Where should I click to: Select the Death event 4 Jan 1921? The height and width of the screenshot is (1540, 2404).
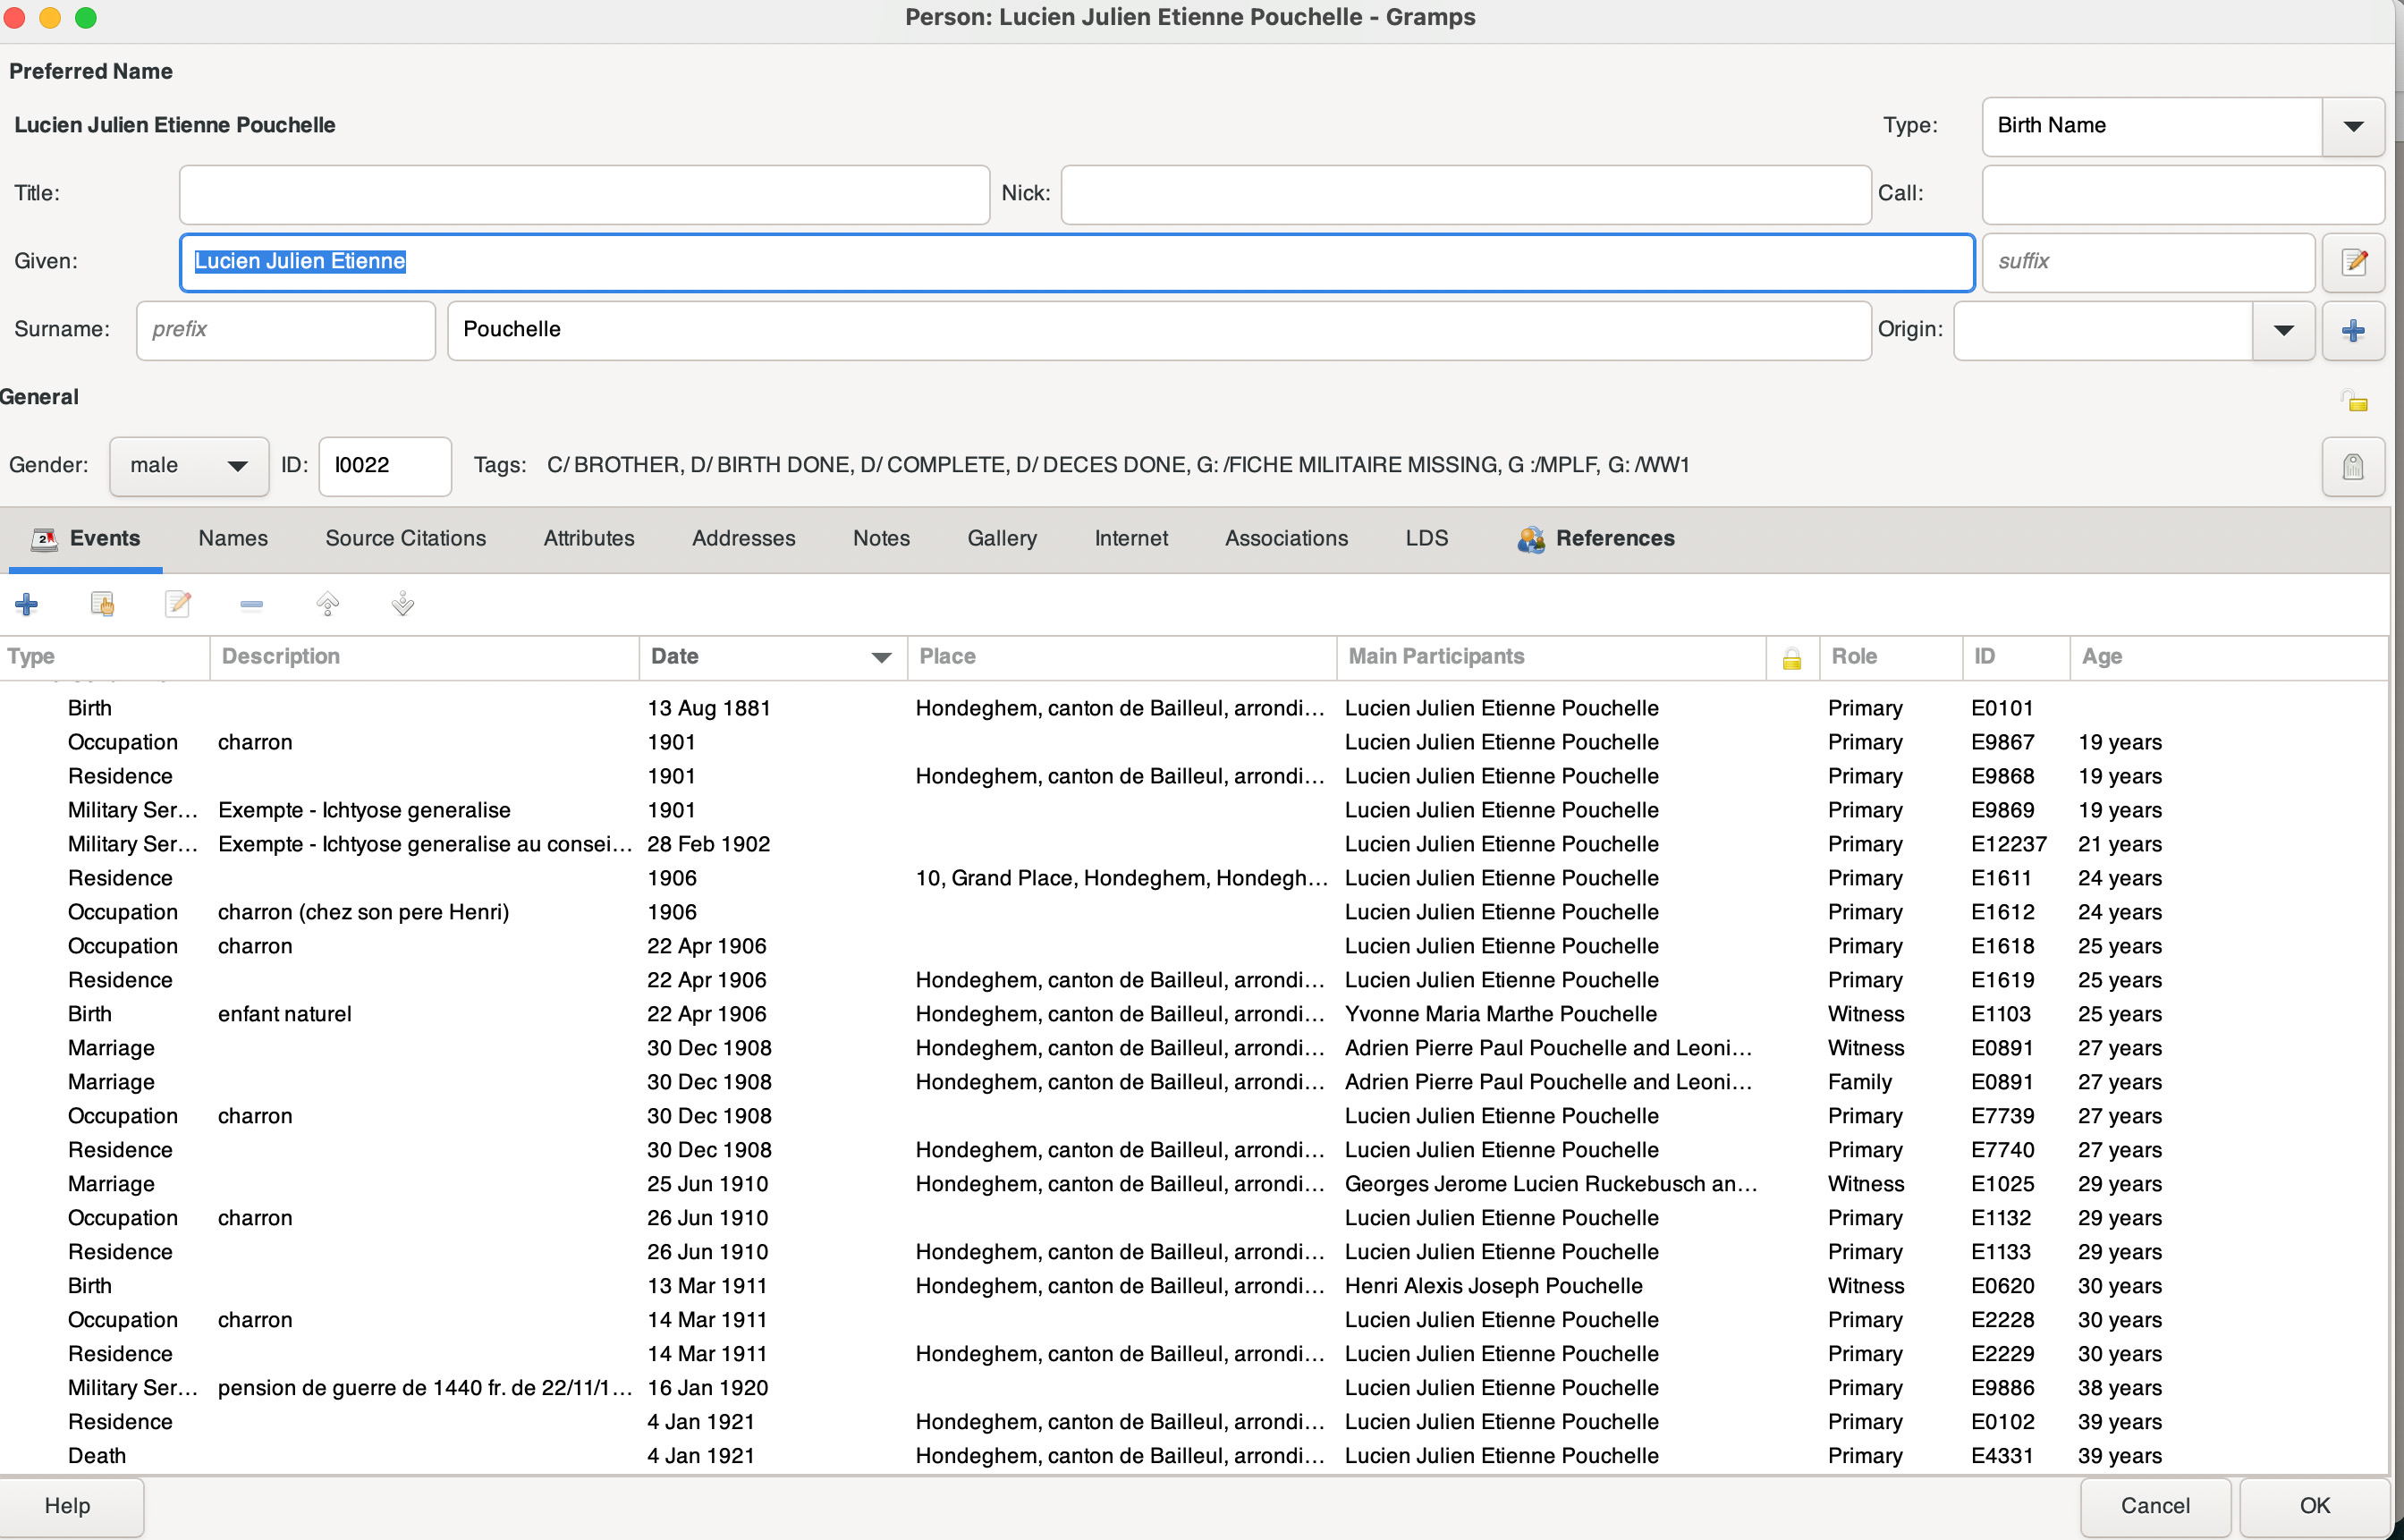pos(1194,1457)
